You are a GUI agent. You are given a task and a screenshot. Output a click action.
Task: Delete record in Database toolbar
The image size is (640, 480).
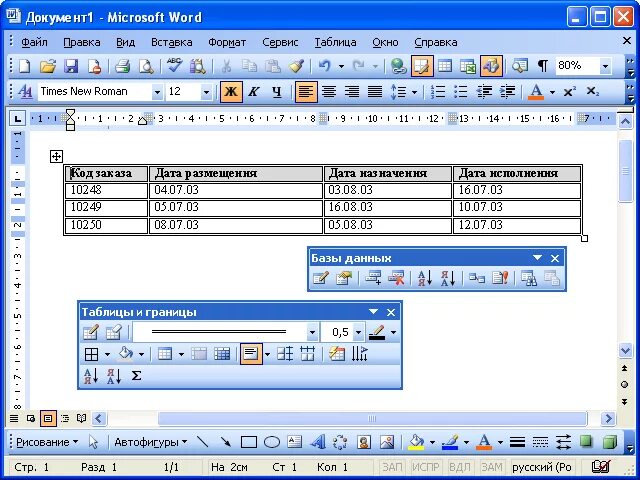click(396, 278)
